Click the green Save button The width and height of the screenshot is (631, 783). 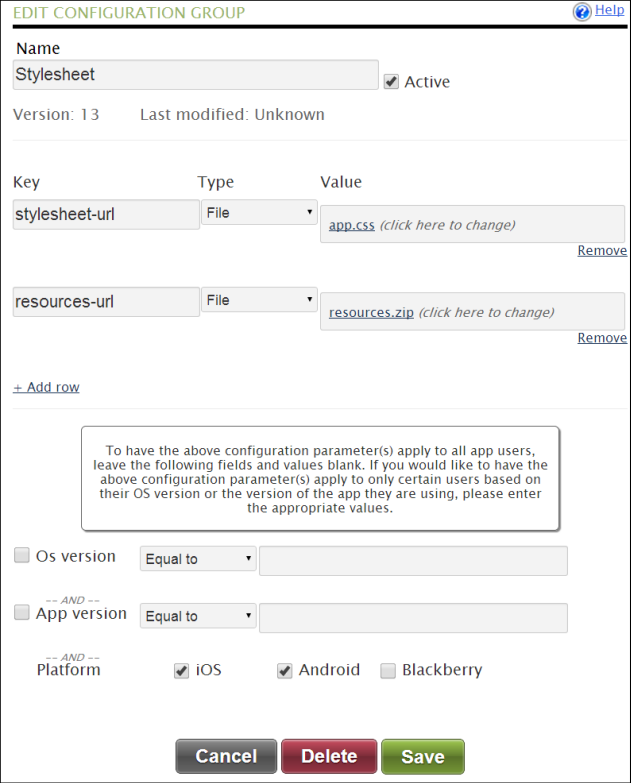coord(423,757)
